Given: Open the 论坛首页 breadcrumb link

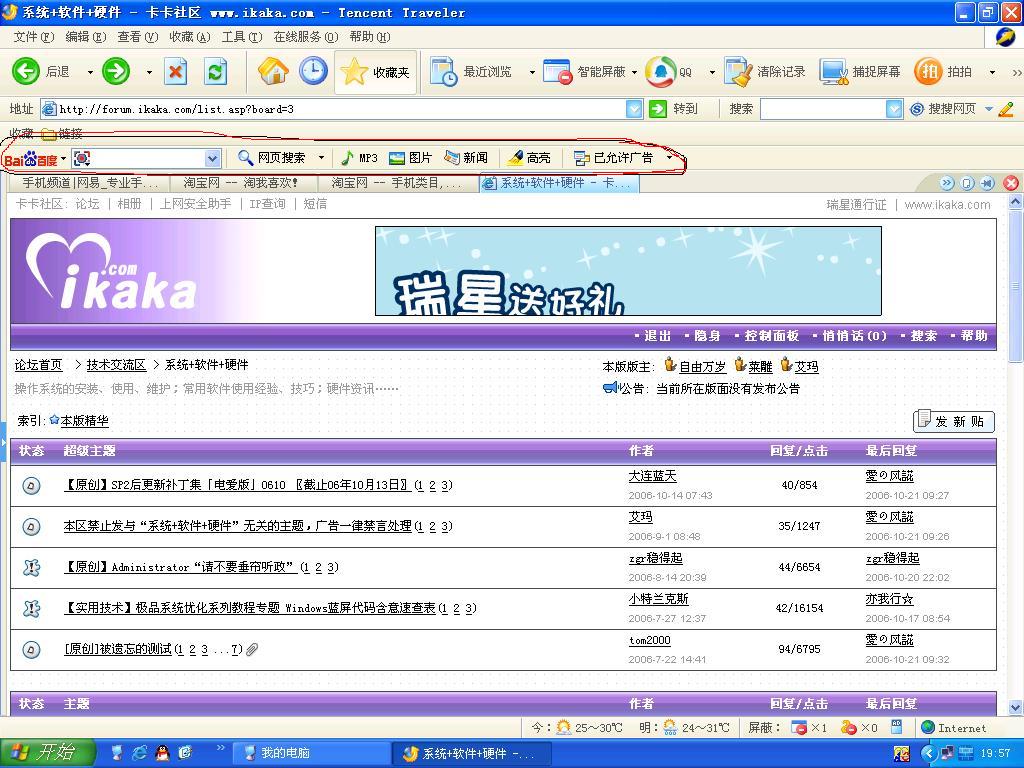Looking at the screenshot, I should (x=39, y=364).
